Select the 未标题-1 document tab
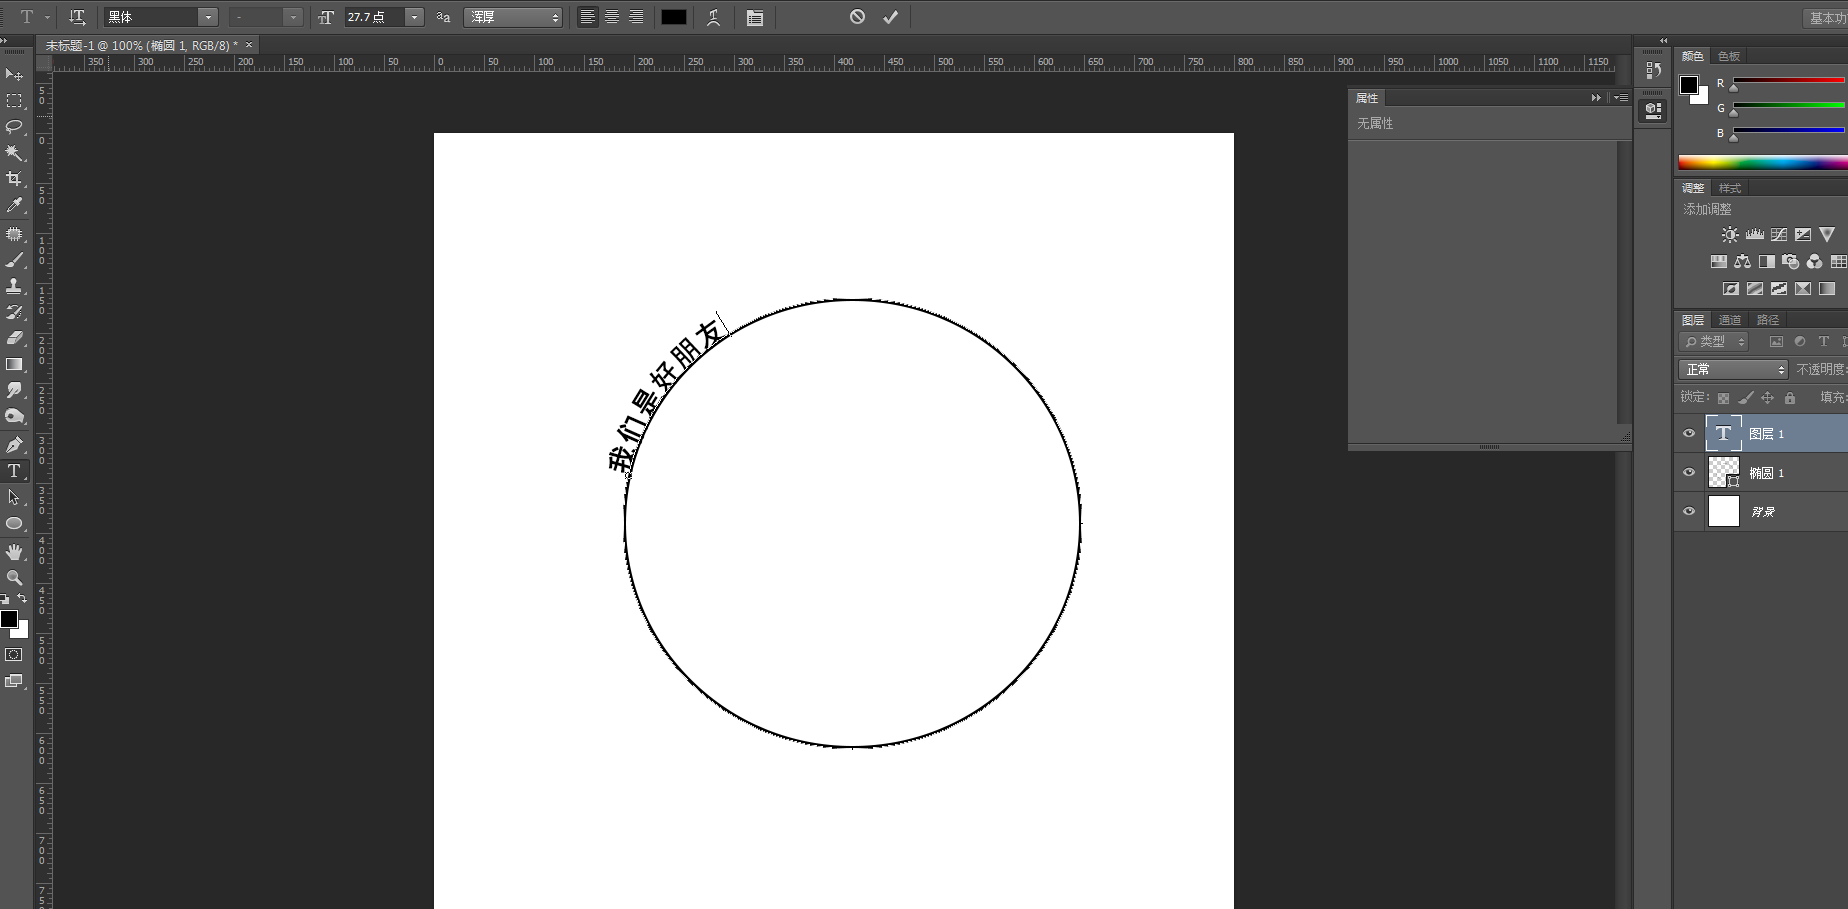 [142, 45]
